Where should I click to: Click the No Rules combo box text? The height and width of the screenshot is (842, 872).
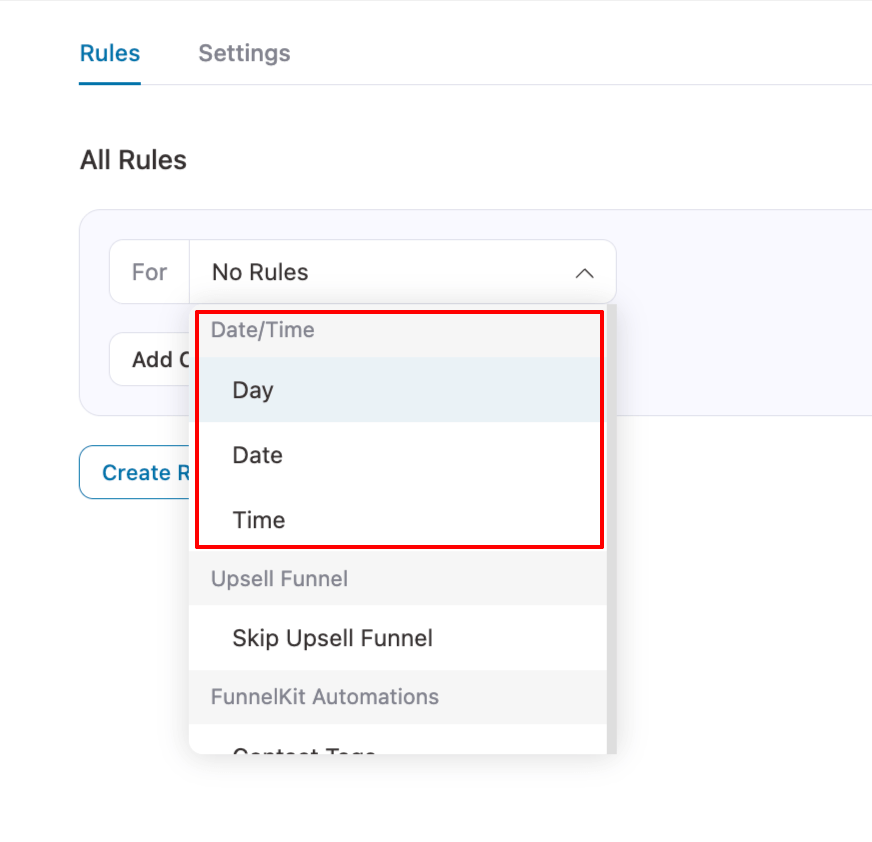pyautogui.click(x=260, y=272)
